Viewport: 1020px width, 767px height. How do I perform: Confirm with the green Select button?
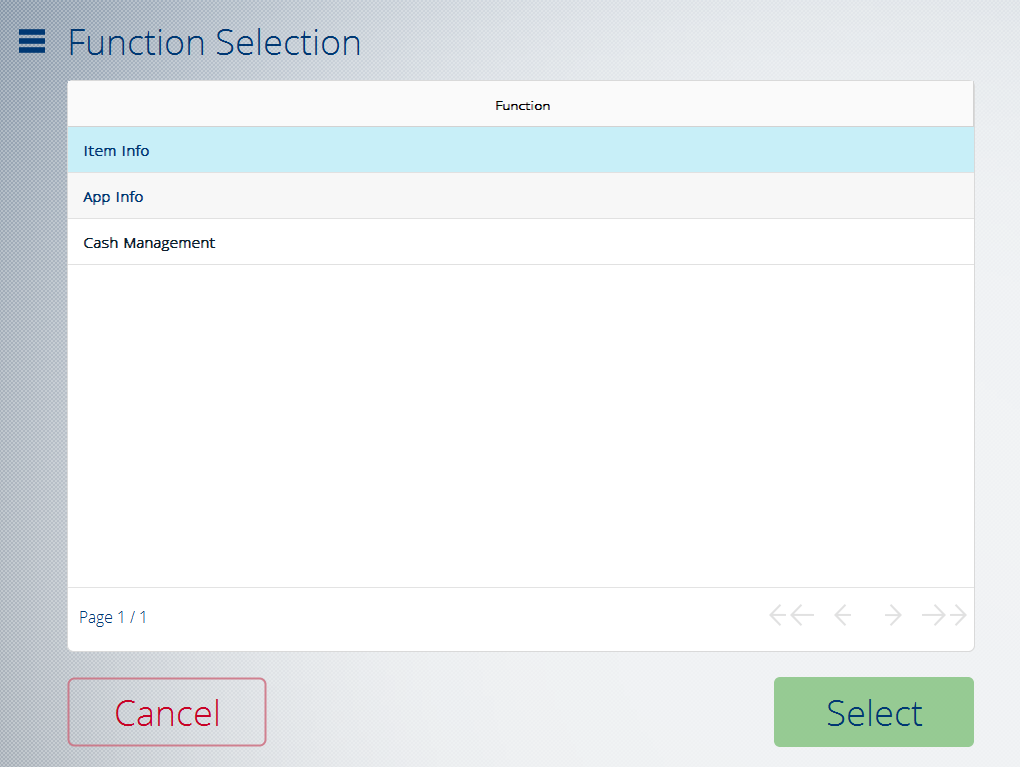(x=873, y=712)
